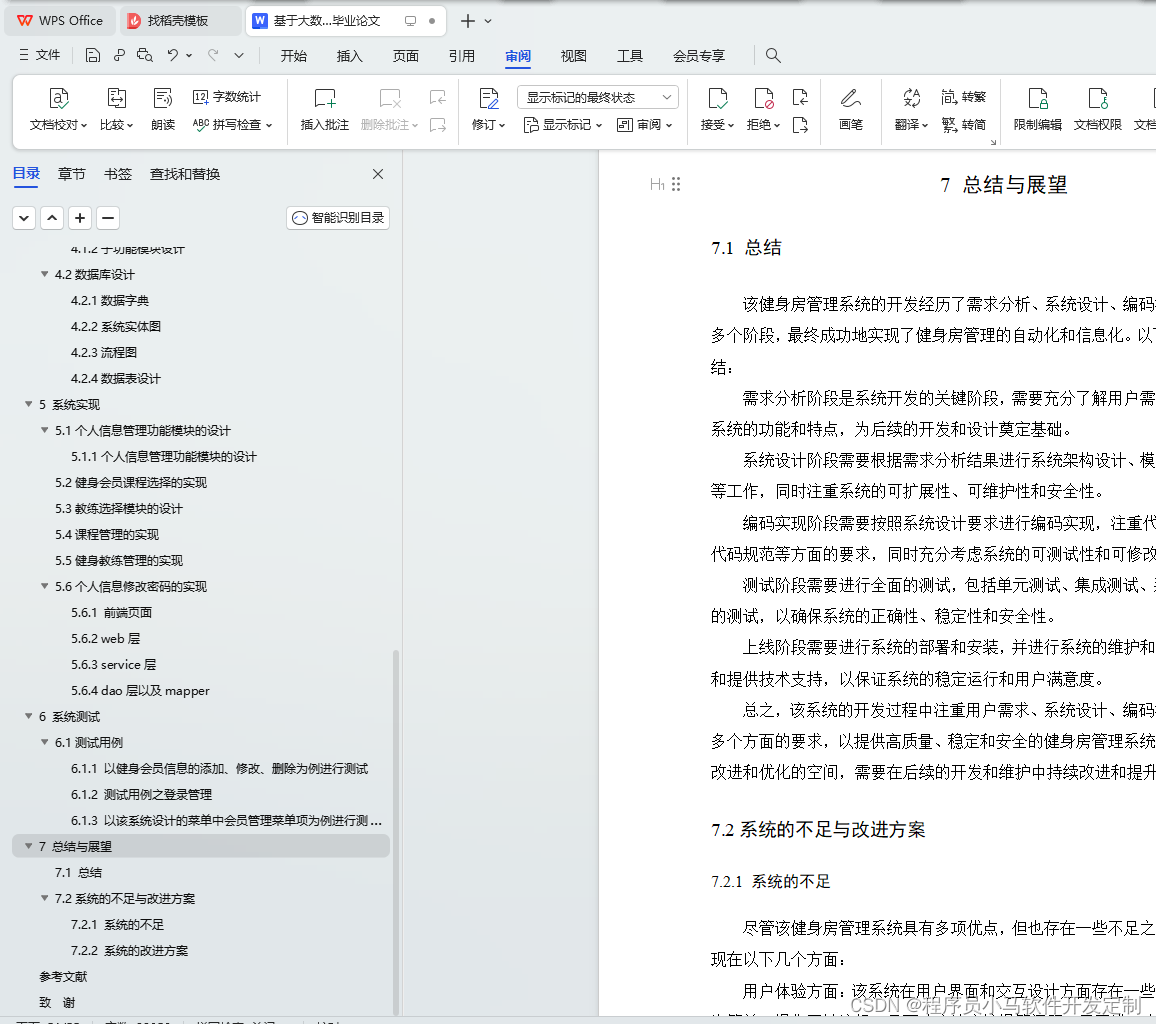Click the heading drag handle beside title

click(x=676, y=184)
